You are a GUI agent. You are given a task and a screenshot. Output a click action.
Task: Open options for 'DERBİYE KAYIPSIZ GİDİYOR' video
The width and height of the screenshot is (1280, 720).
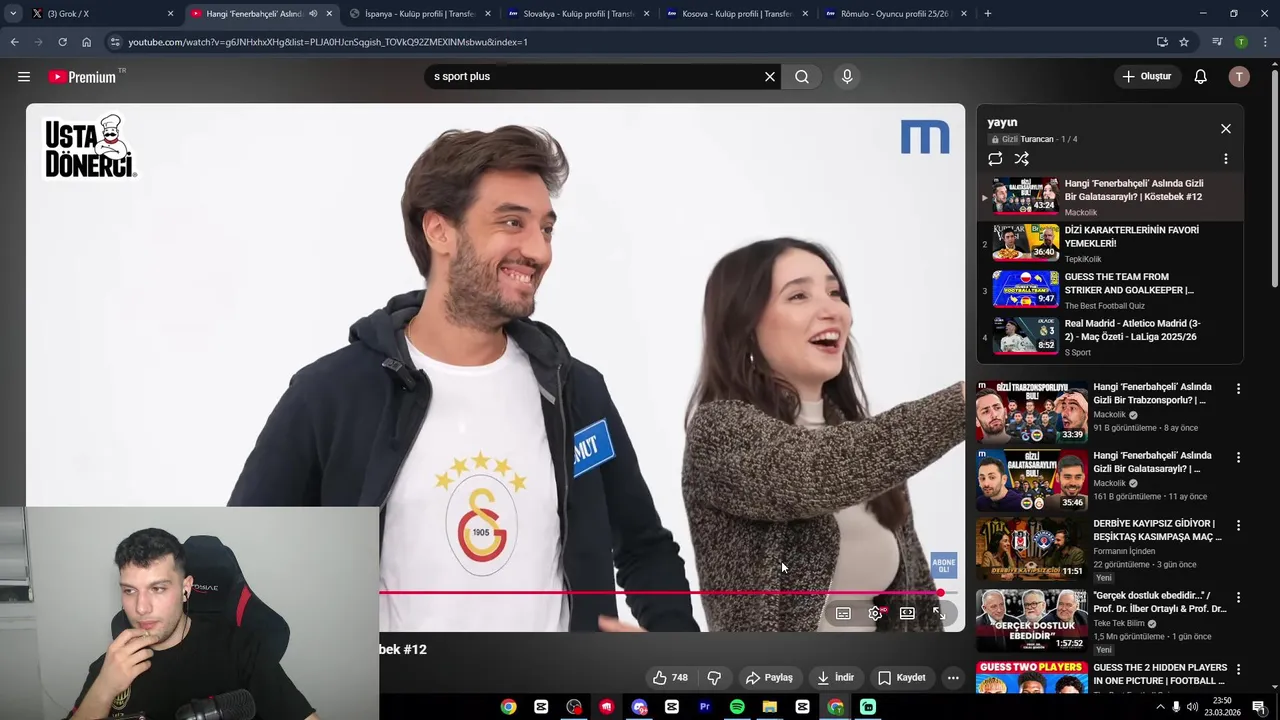click(1238, 525)
